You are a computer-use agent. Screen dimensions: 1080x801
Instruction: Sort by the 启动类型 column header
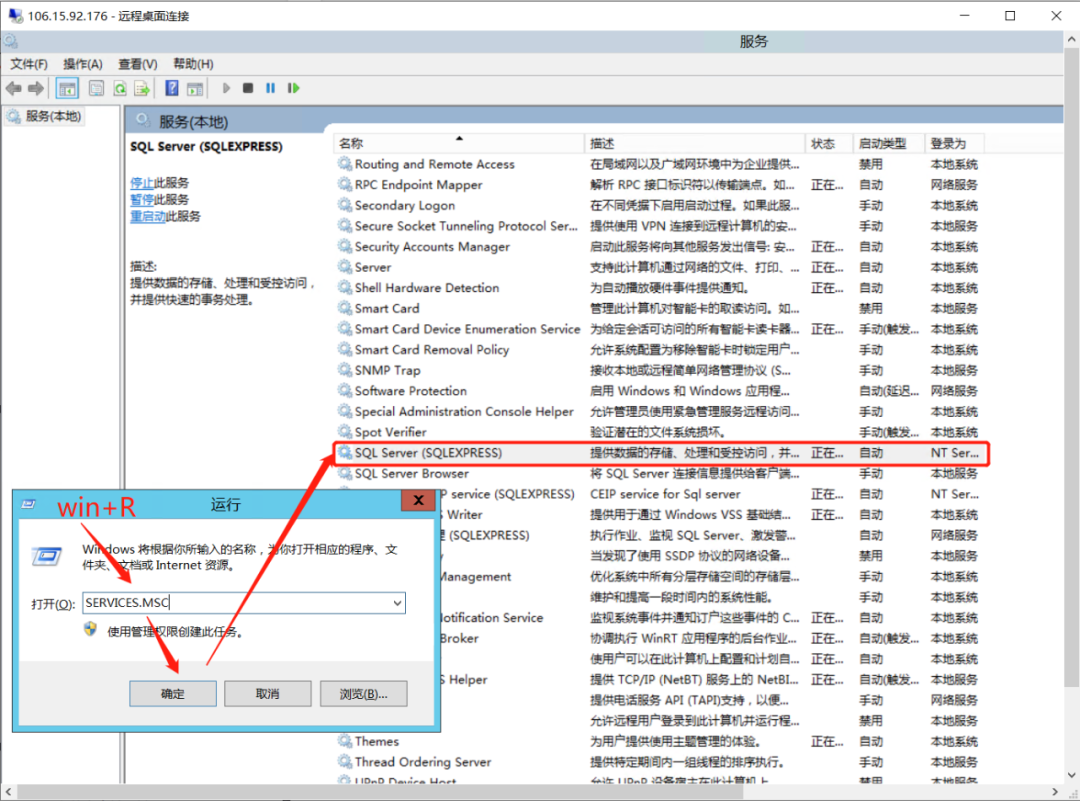(889, 143)
